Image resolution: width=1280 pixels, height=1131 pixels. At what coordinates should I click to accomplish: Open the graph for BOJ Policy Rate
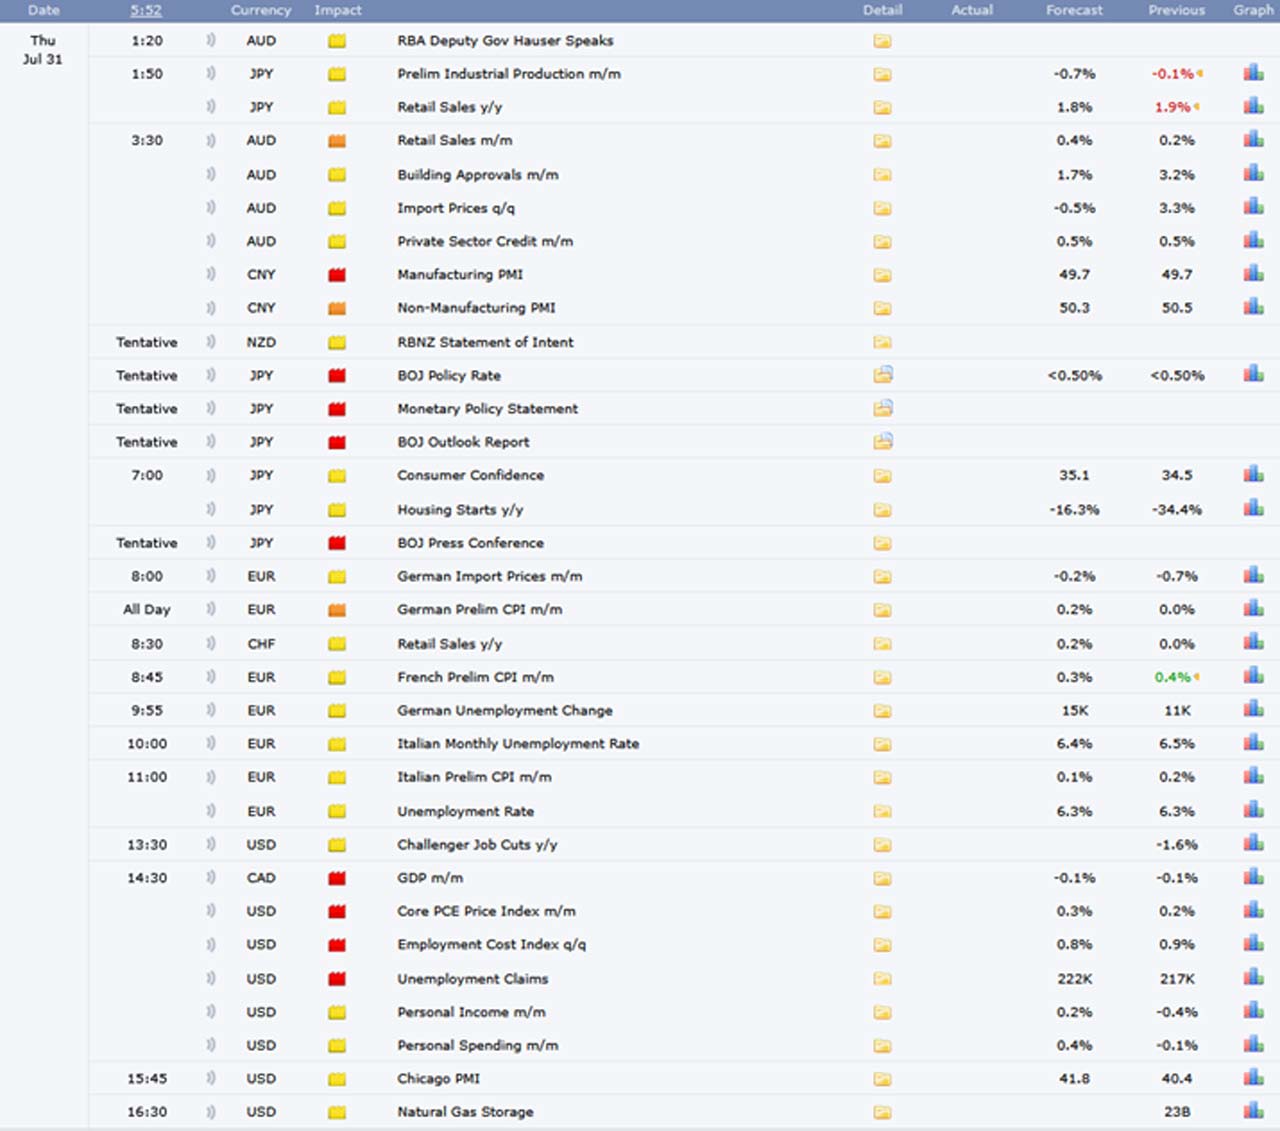[1253, 375]
